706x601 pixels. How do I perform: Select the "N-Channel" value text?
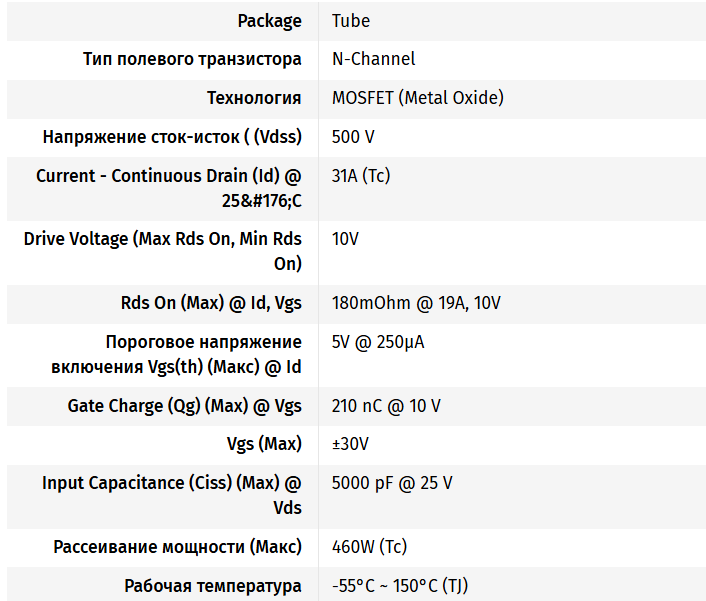pyautogui.click(x=373, y=59)
